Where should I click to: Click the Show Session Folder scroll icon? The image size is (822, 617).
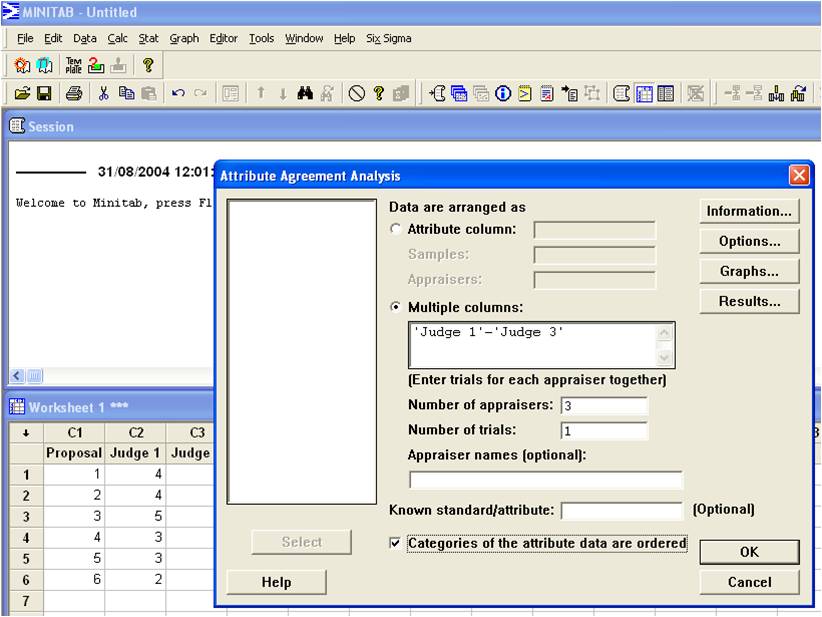[621, 94]
